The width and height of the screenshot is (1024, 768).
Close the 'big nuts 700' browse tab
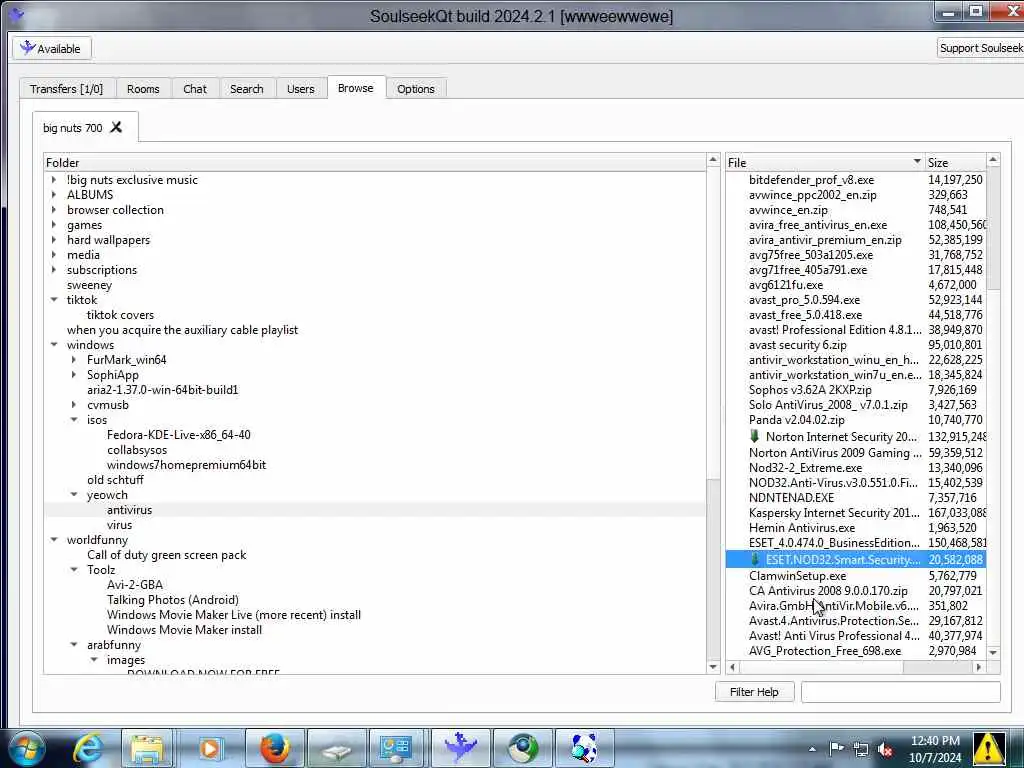pyautogui.click(x=116, y=127)
